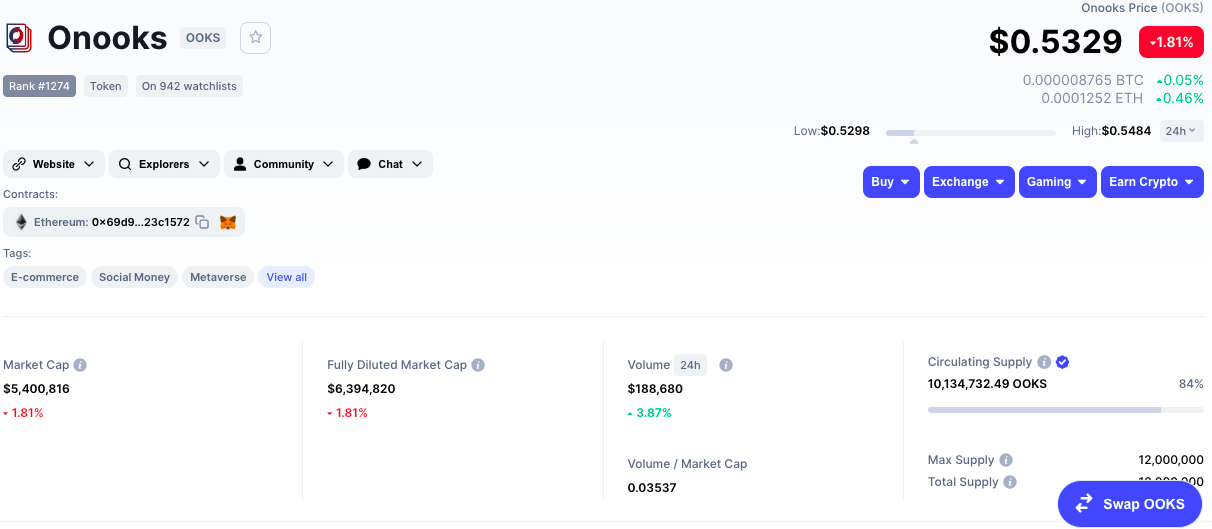Open Fully Diluted Market Cap info icon
Viewport: 1212px width, 529px height.
tap(478, 365)
